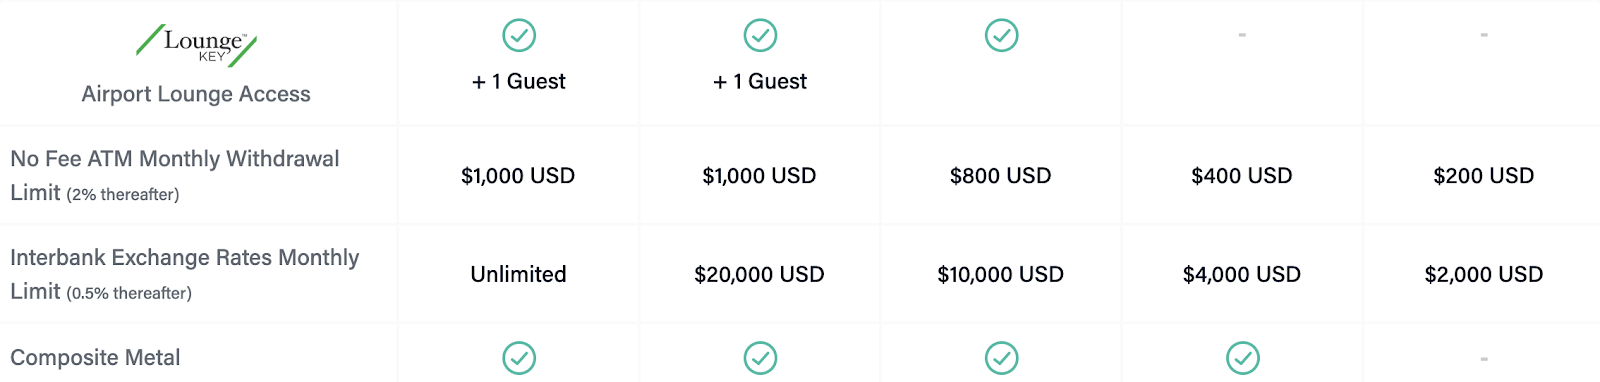The image size is (1600, 382).
Task: Select the Airport Lounge Access label
Action: [196, 94]
